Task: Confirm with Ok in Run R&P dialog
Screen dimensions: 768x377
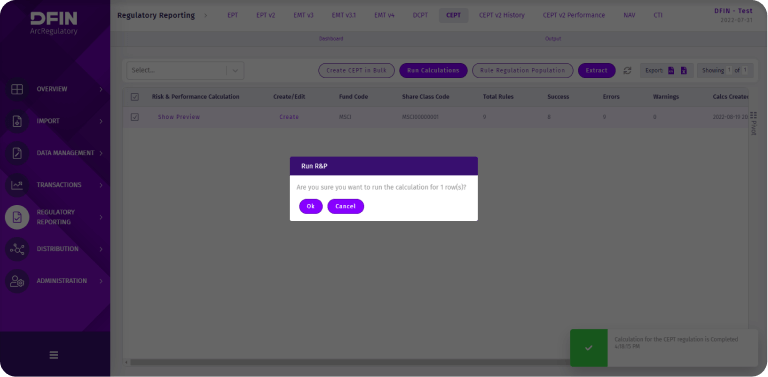Action: point(311,207)
